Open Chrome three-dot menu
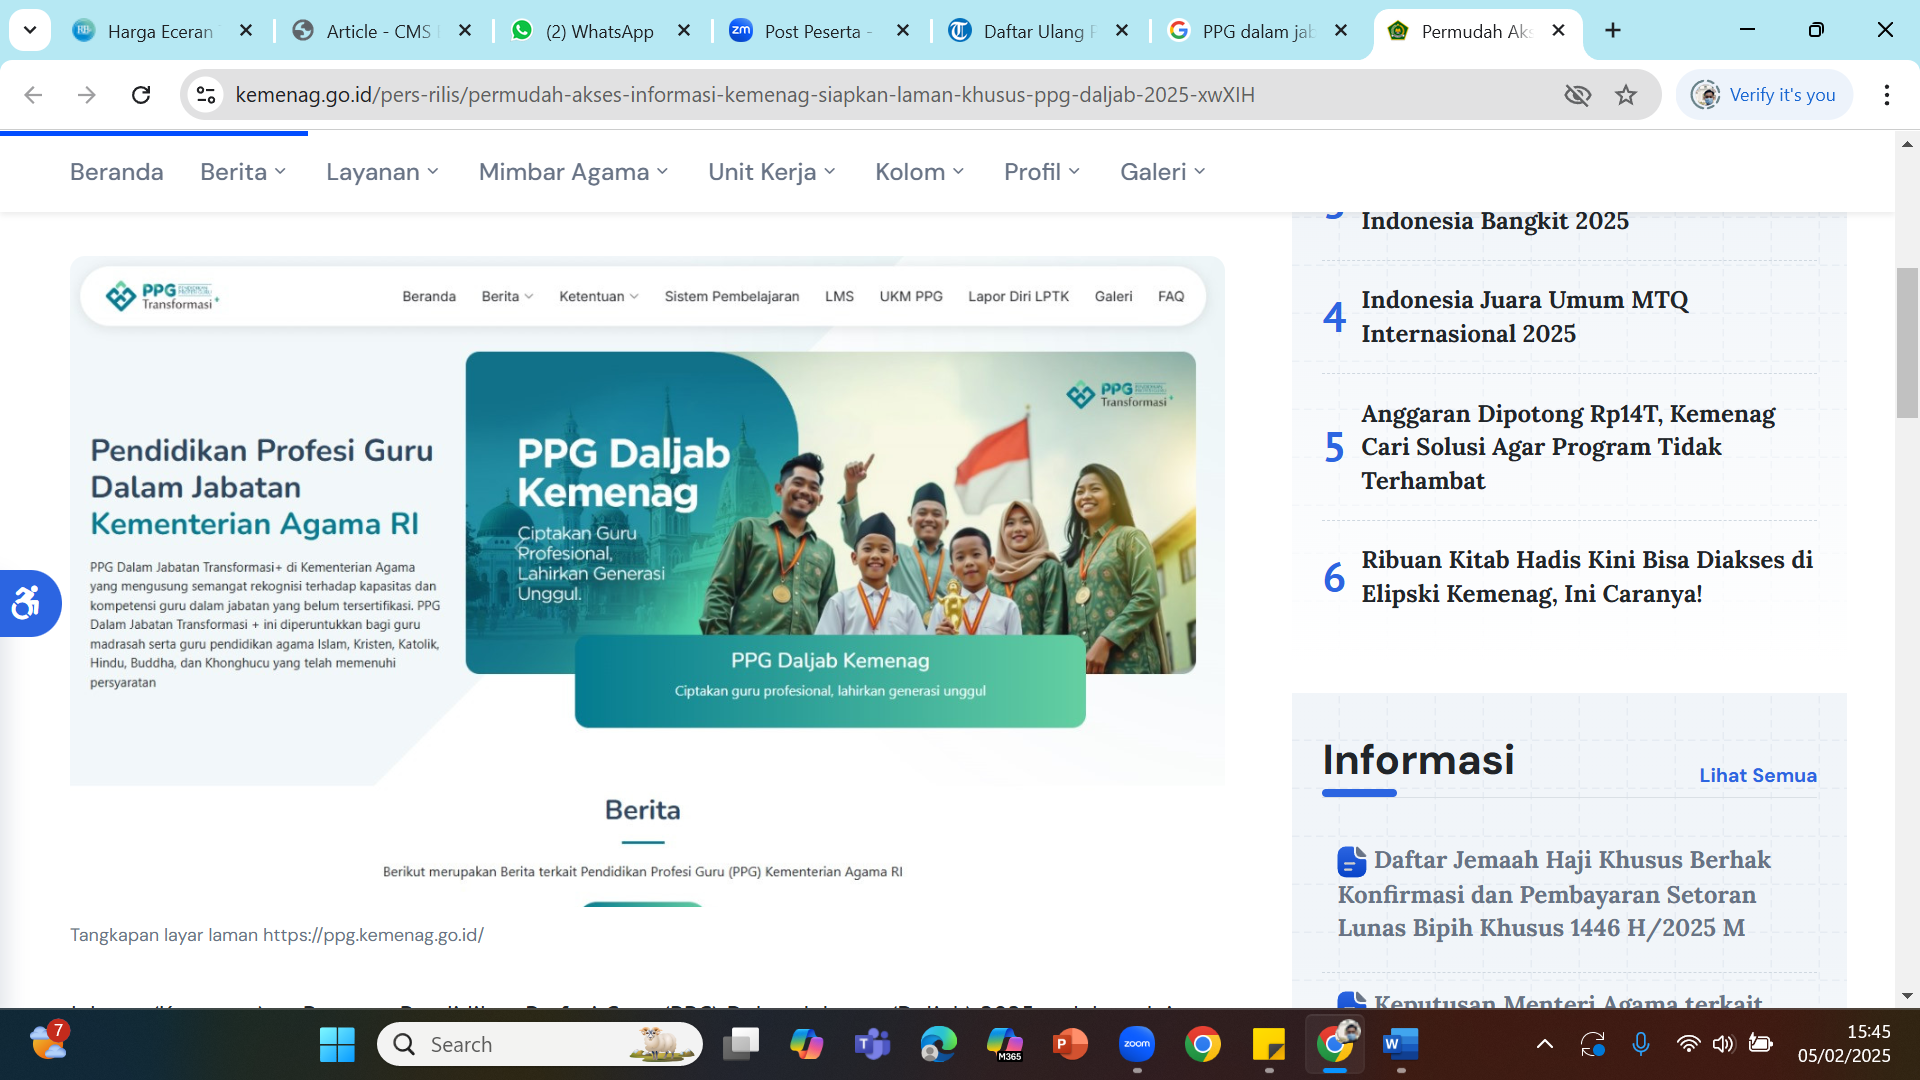The width and height of the screenshot is (1920, 1080). coord(1886,95)
